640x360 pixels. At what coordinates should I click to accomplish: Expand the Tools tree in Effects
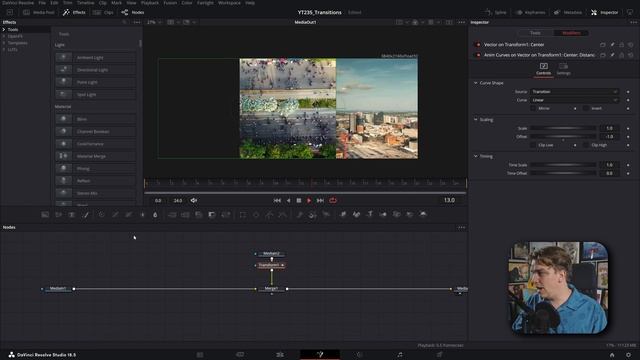[4, 29]
